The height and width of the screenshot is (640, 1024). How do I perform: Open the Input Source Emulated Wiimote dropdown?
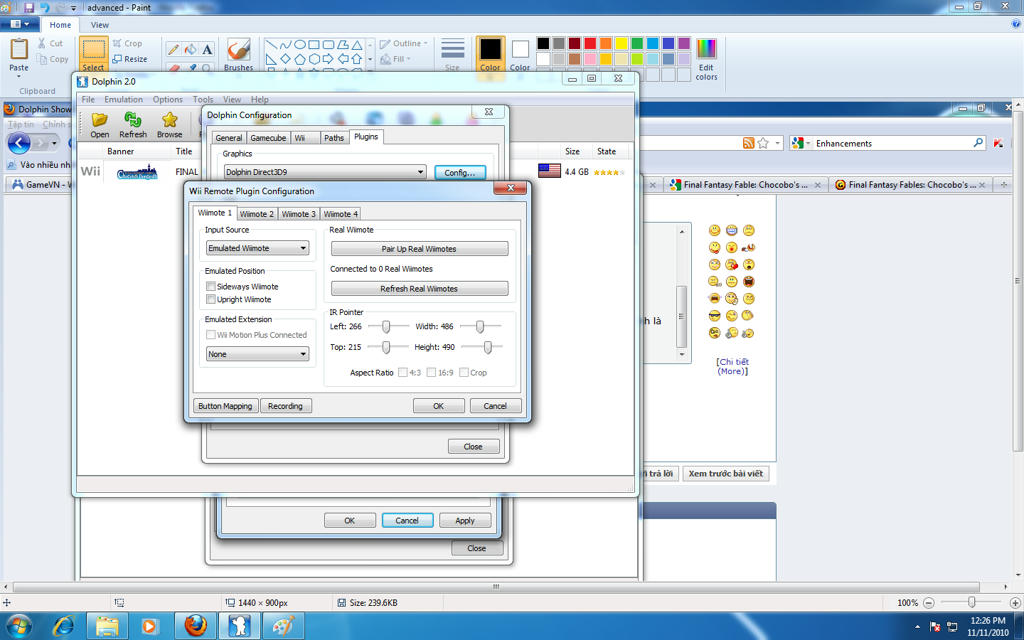258,248
